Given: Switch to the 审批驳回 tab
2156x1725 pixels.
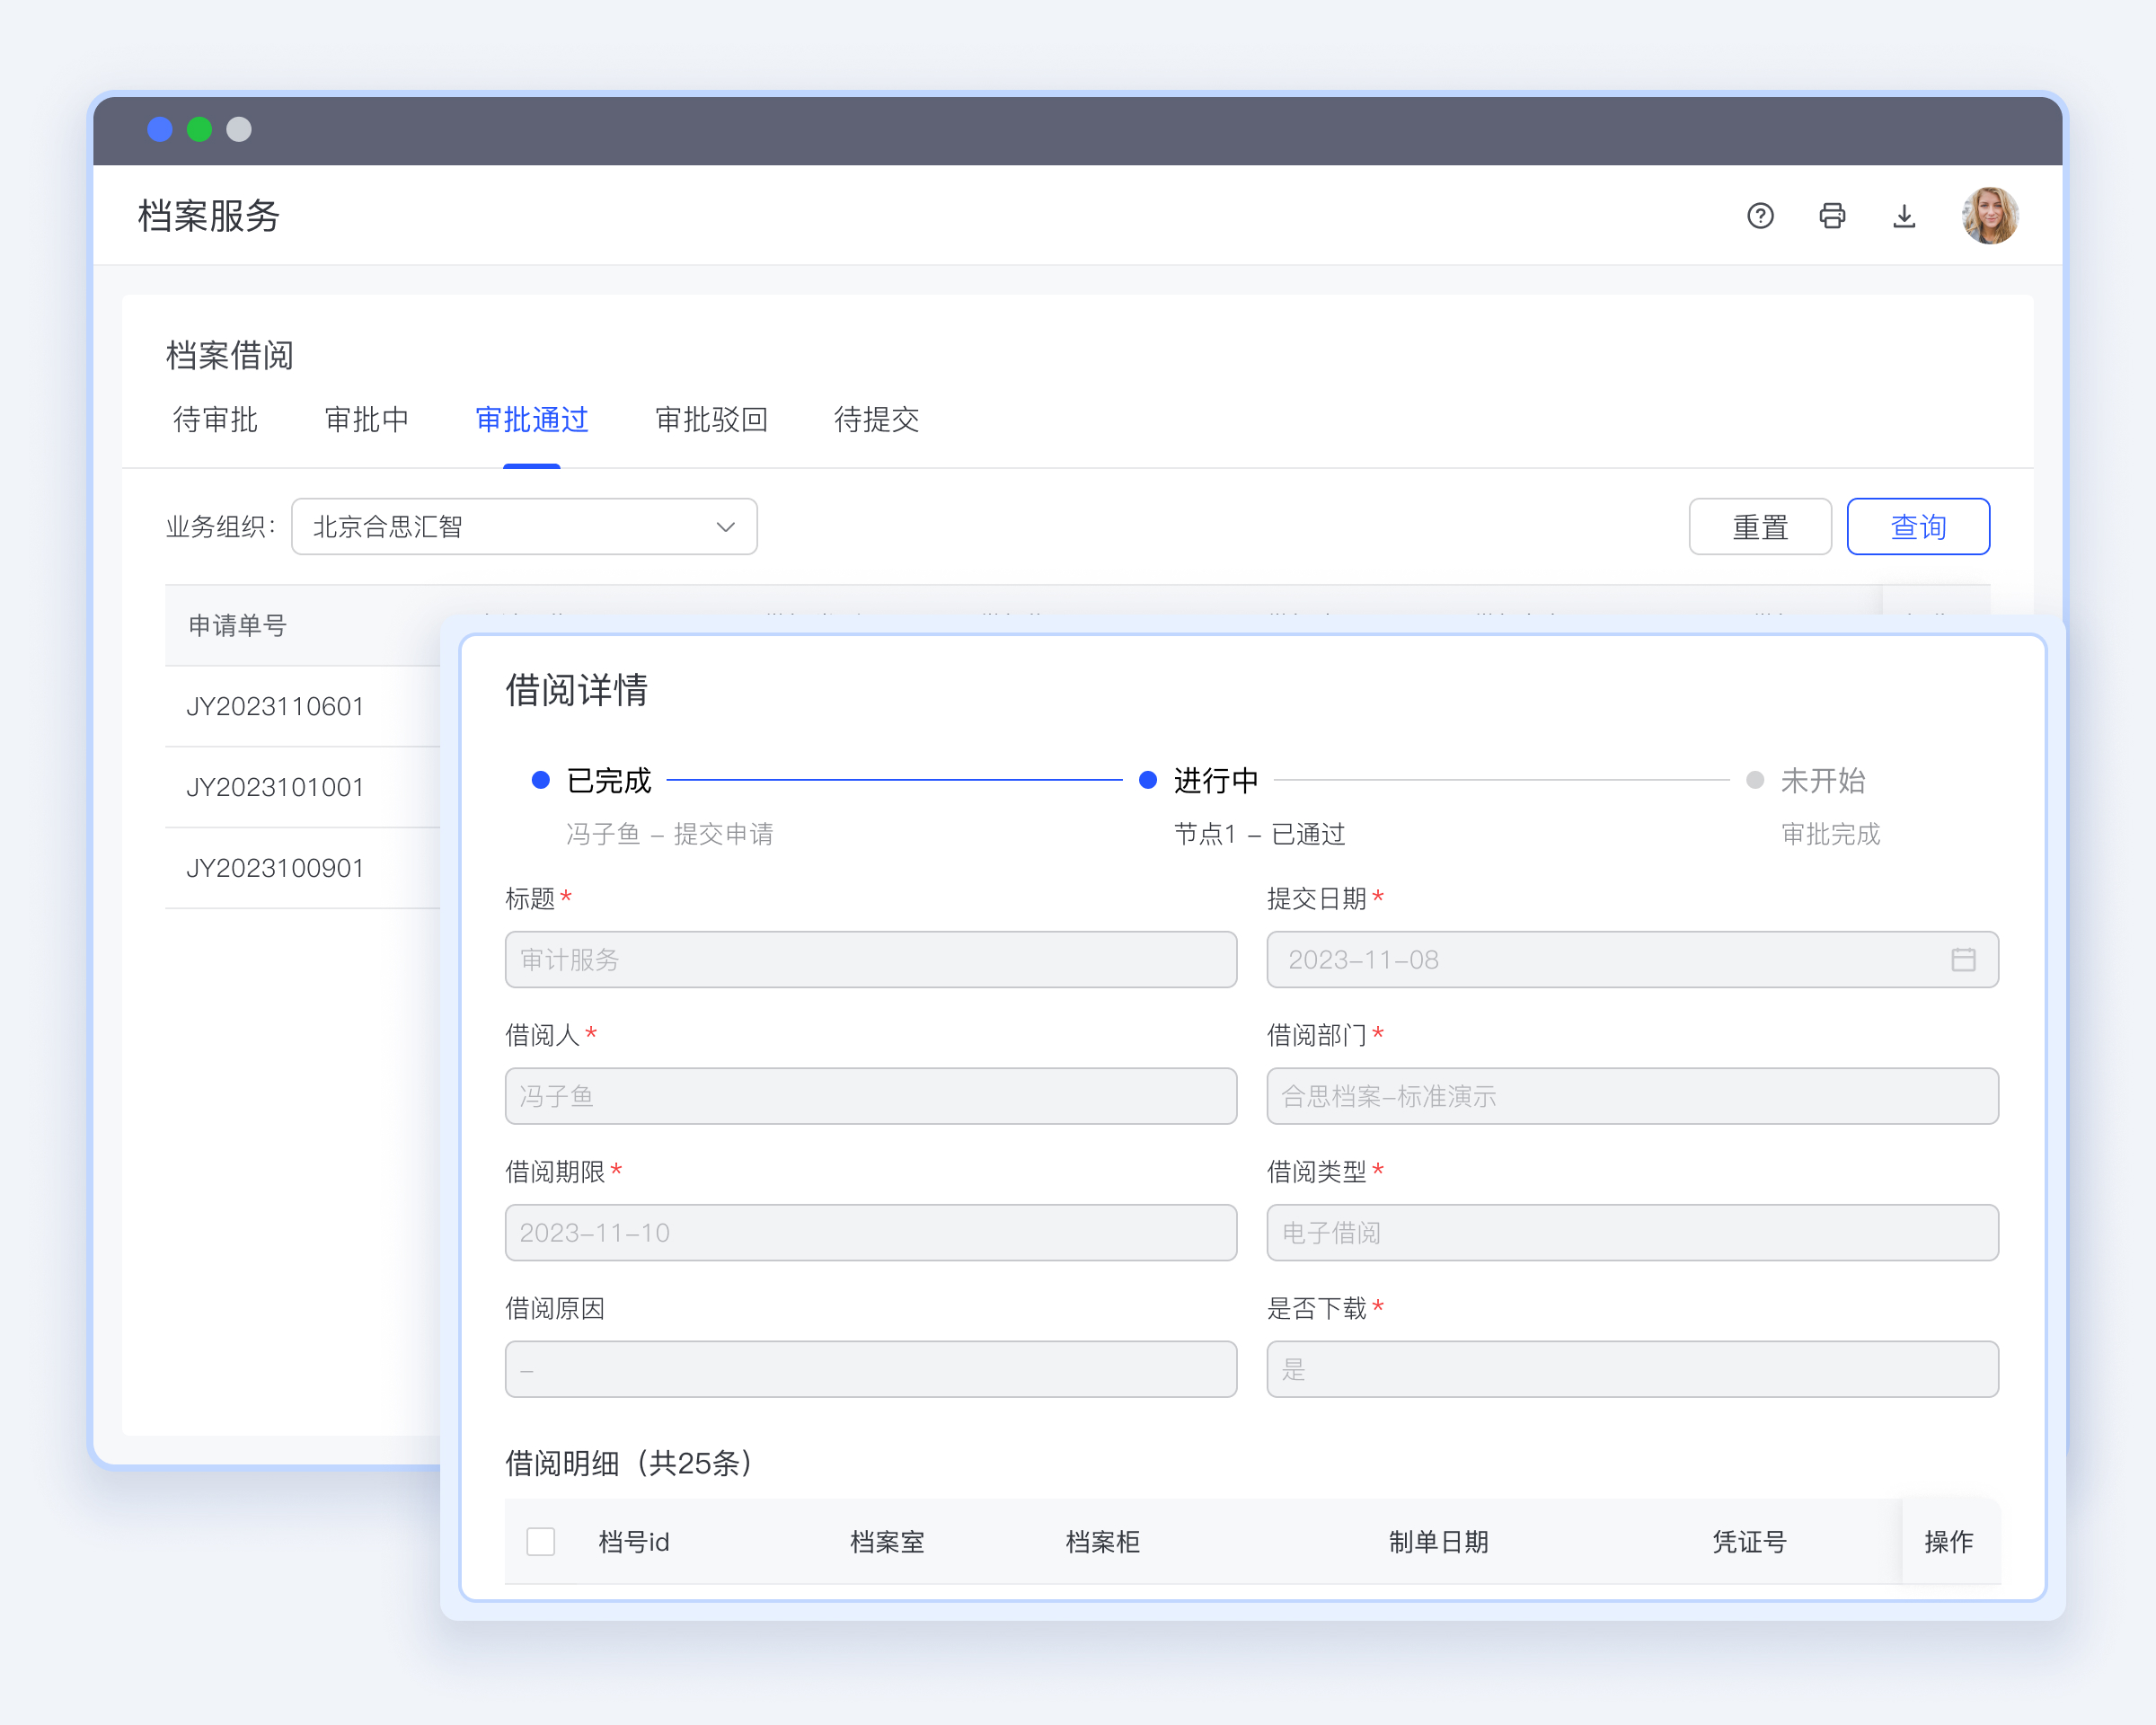Looking at the screenshot, I should click(711, 420).
